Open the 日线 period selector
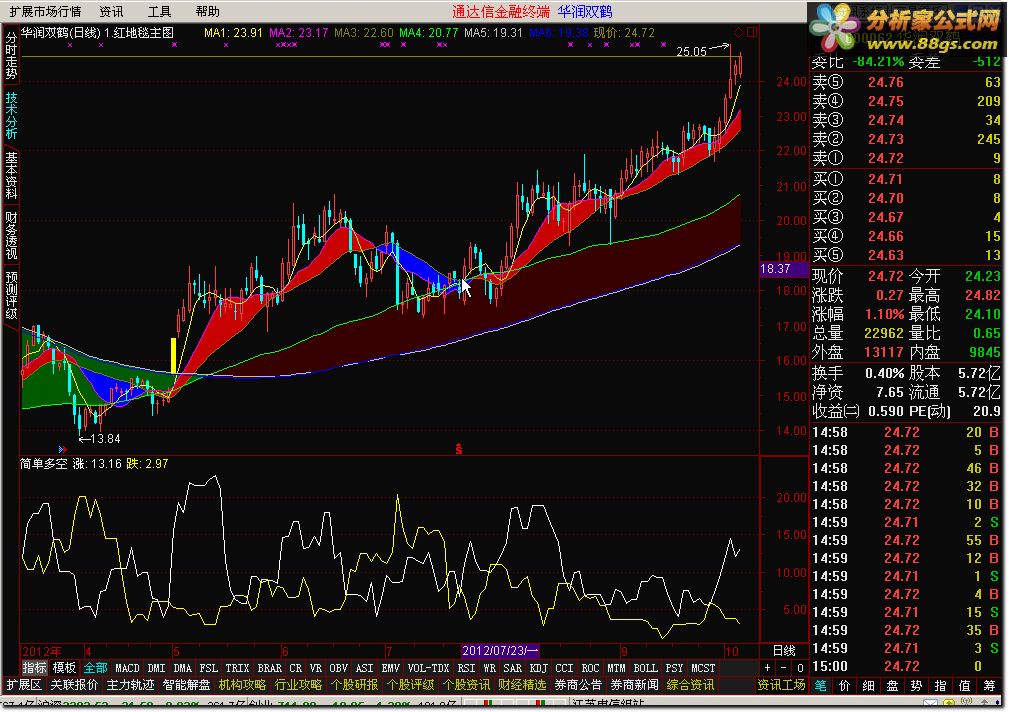The width and height of the screenshot is (1009, 712). (x=784, y=651)
